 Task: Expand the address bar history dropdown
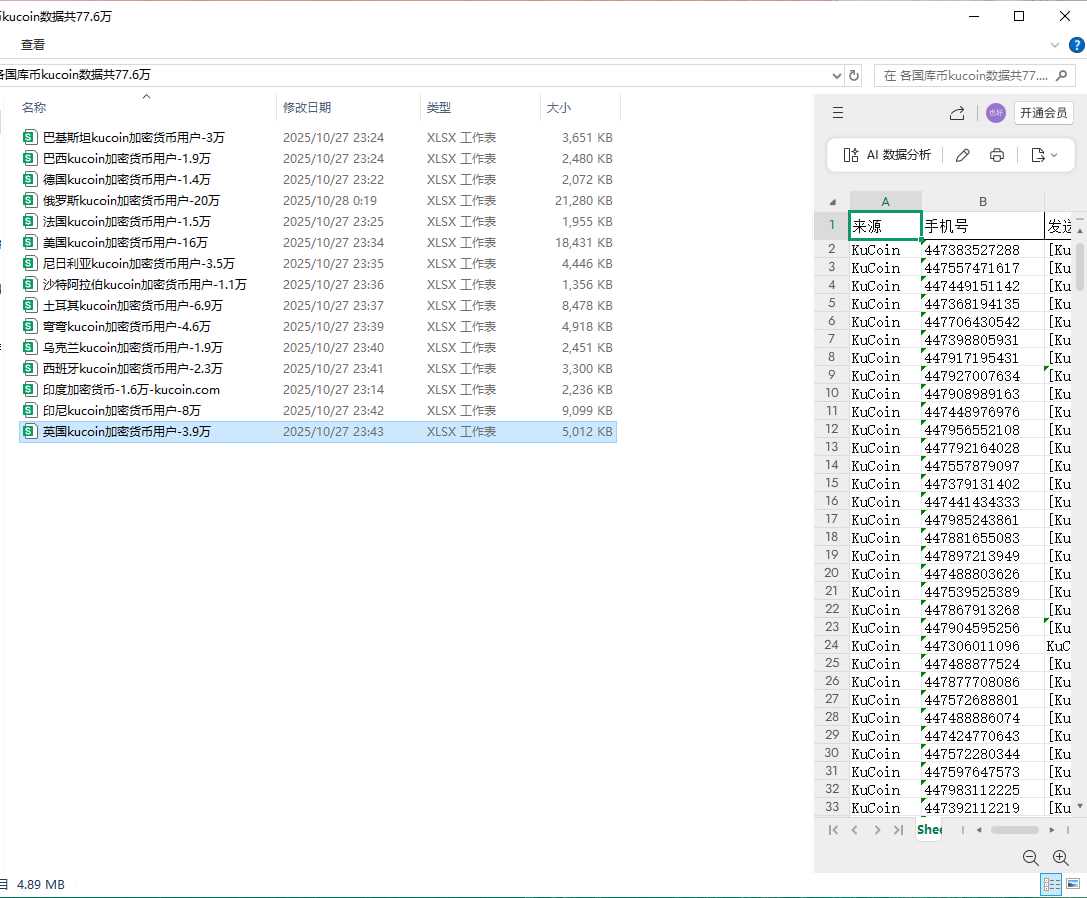click(x=837, y=75)
